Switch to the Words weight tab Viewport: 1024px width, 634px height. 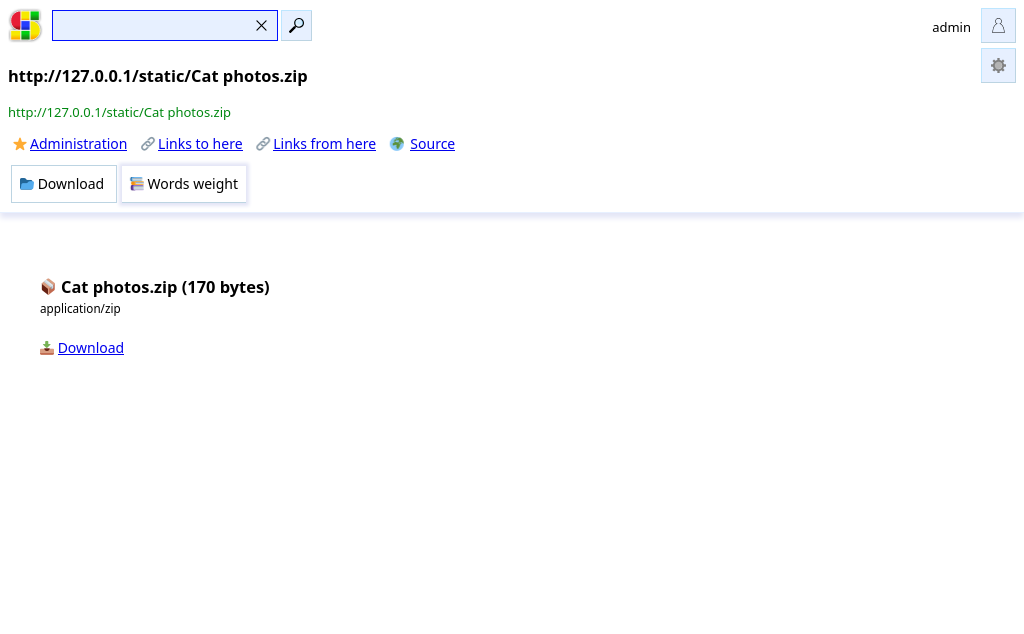click(184, 184)
